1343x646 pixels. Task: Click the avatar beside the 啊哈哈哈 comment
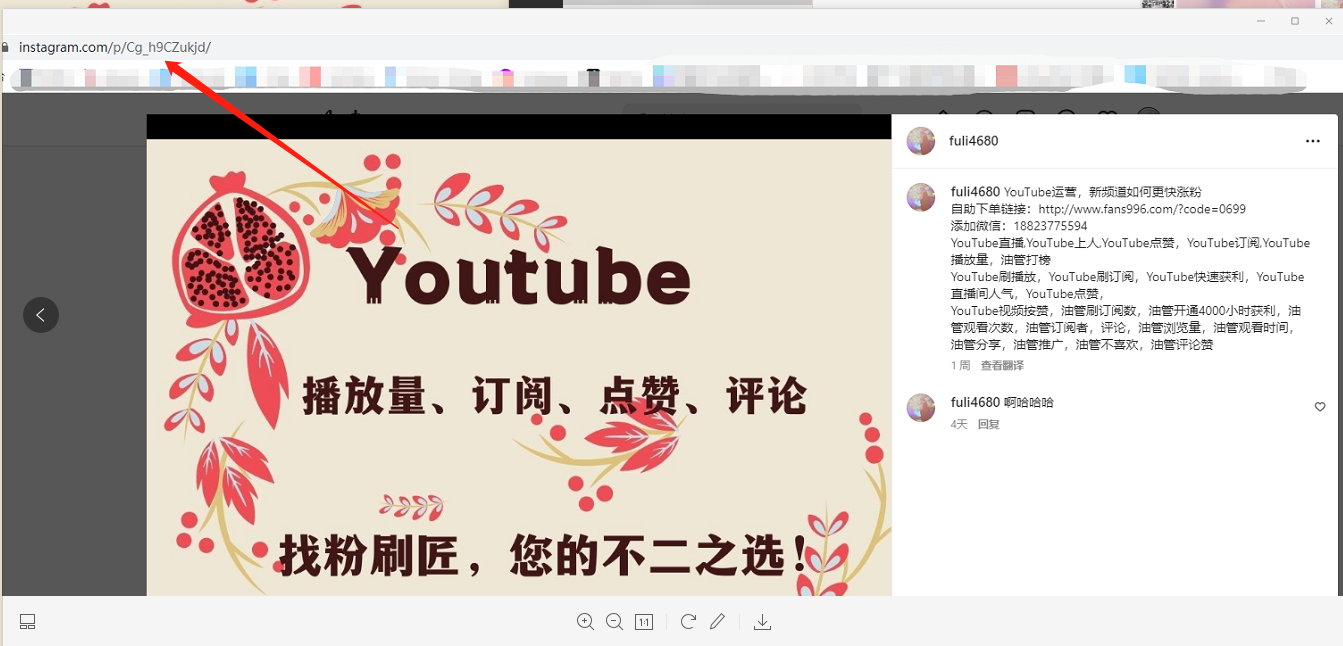(921, 408)
